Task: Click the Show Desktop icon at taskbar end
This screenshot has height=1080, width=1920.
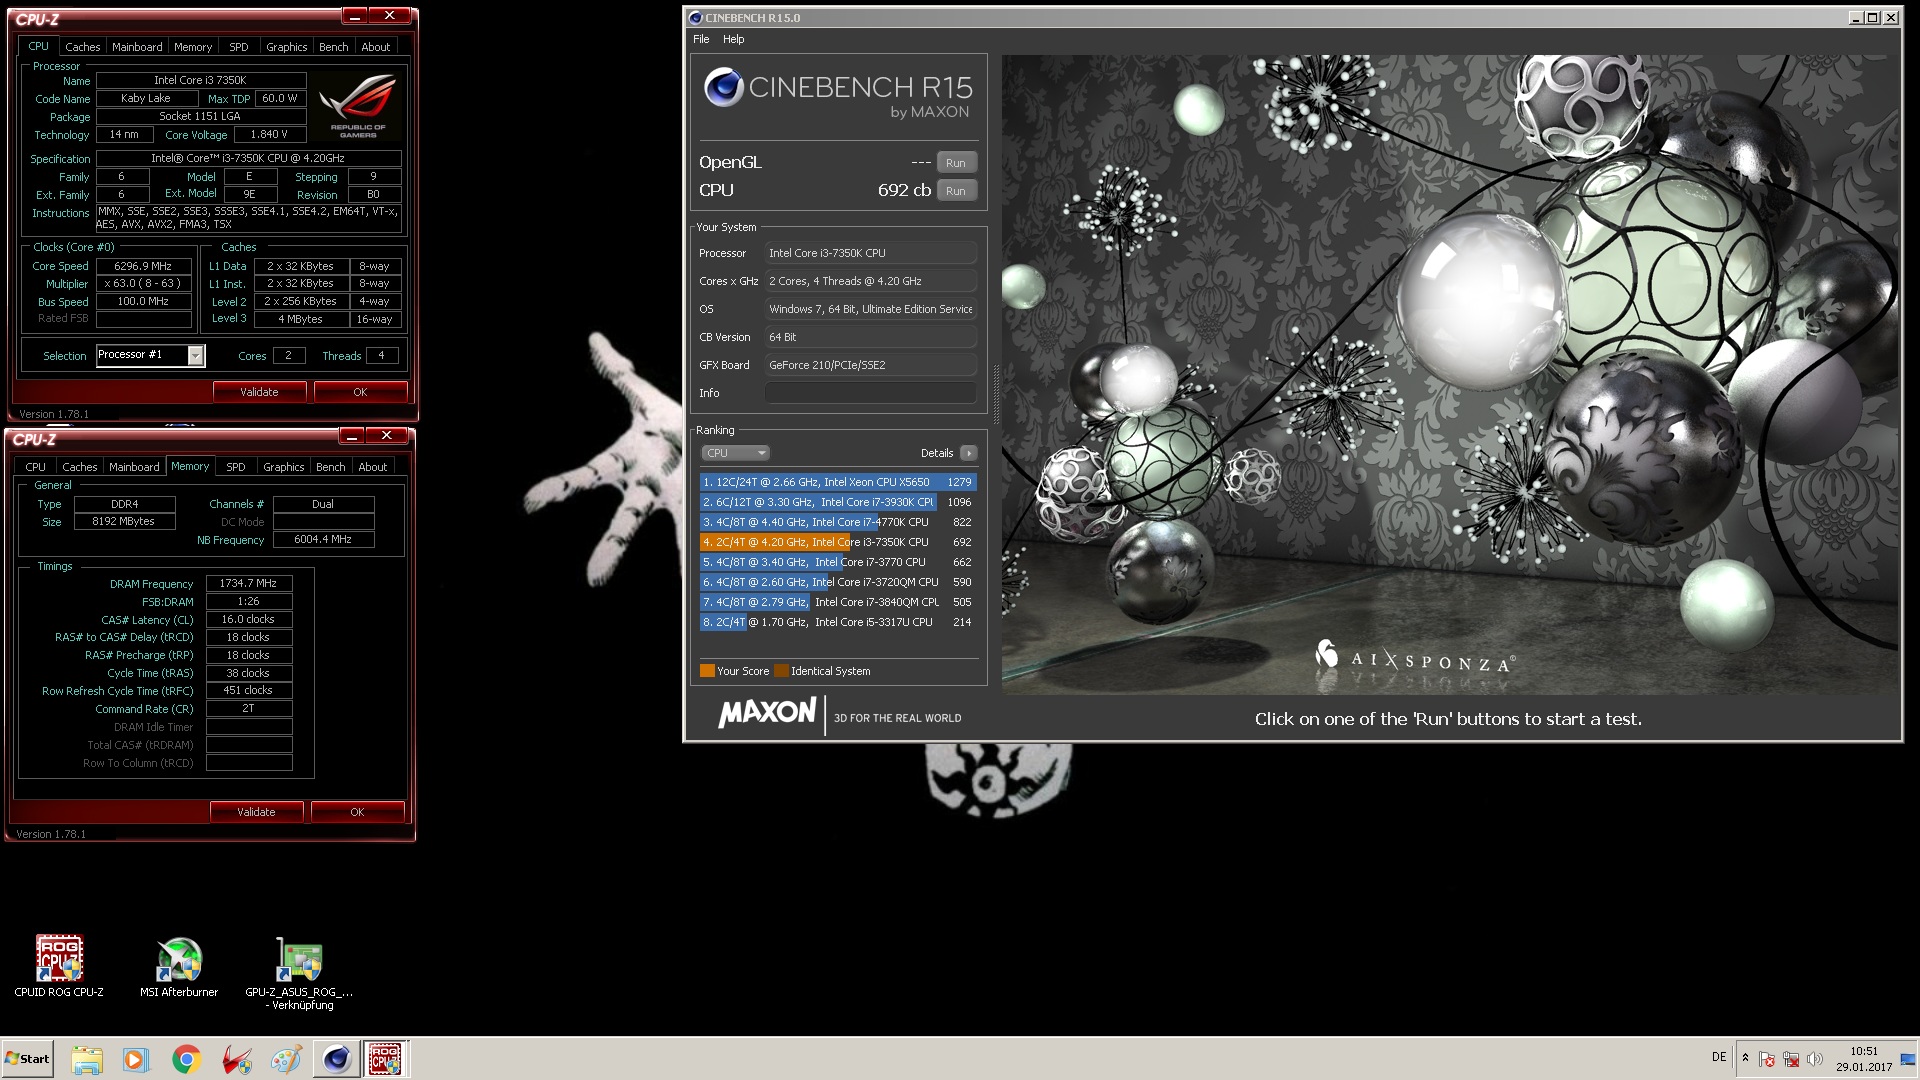Action: pyautogui.click(x=1909, y=1059)
